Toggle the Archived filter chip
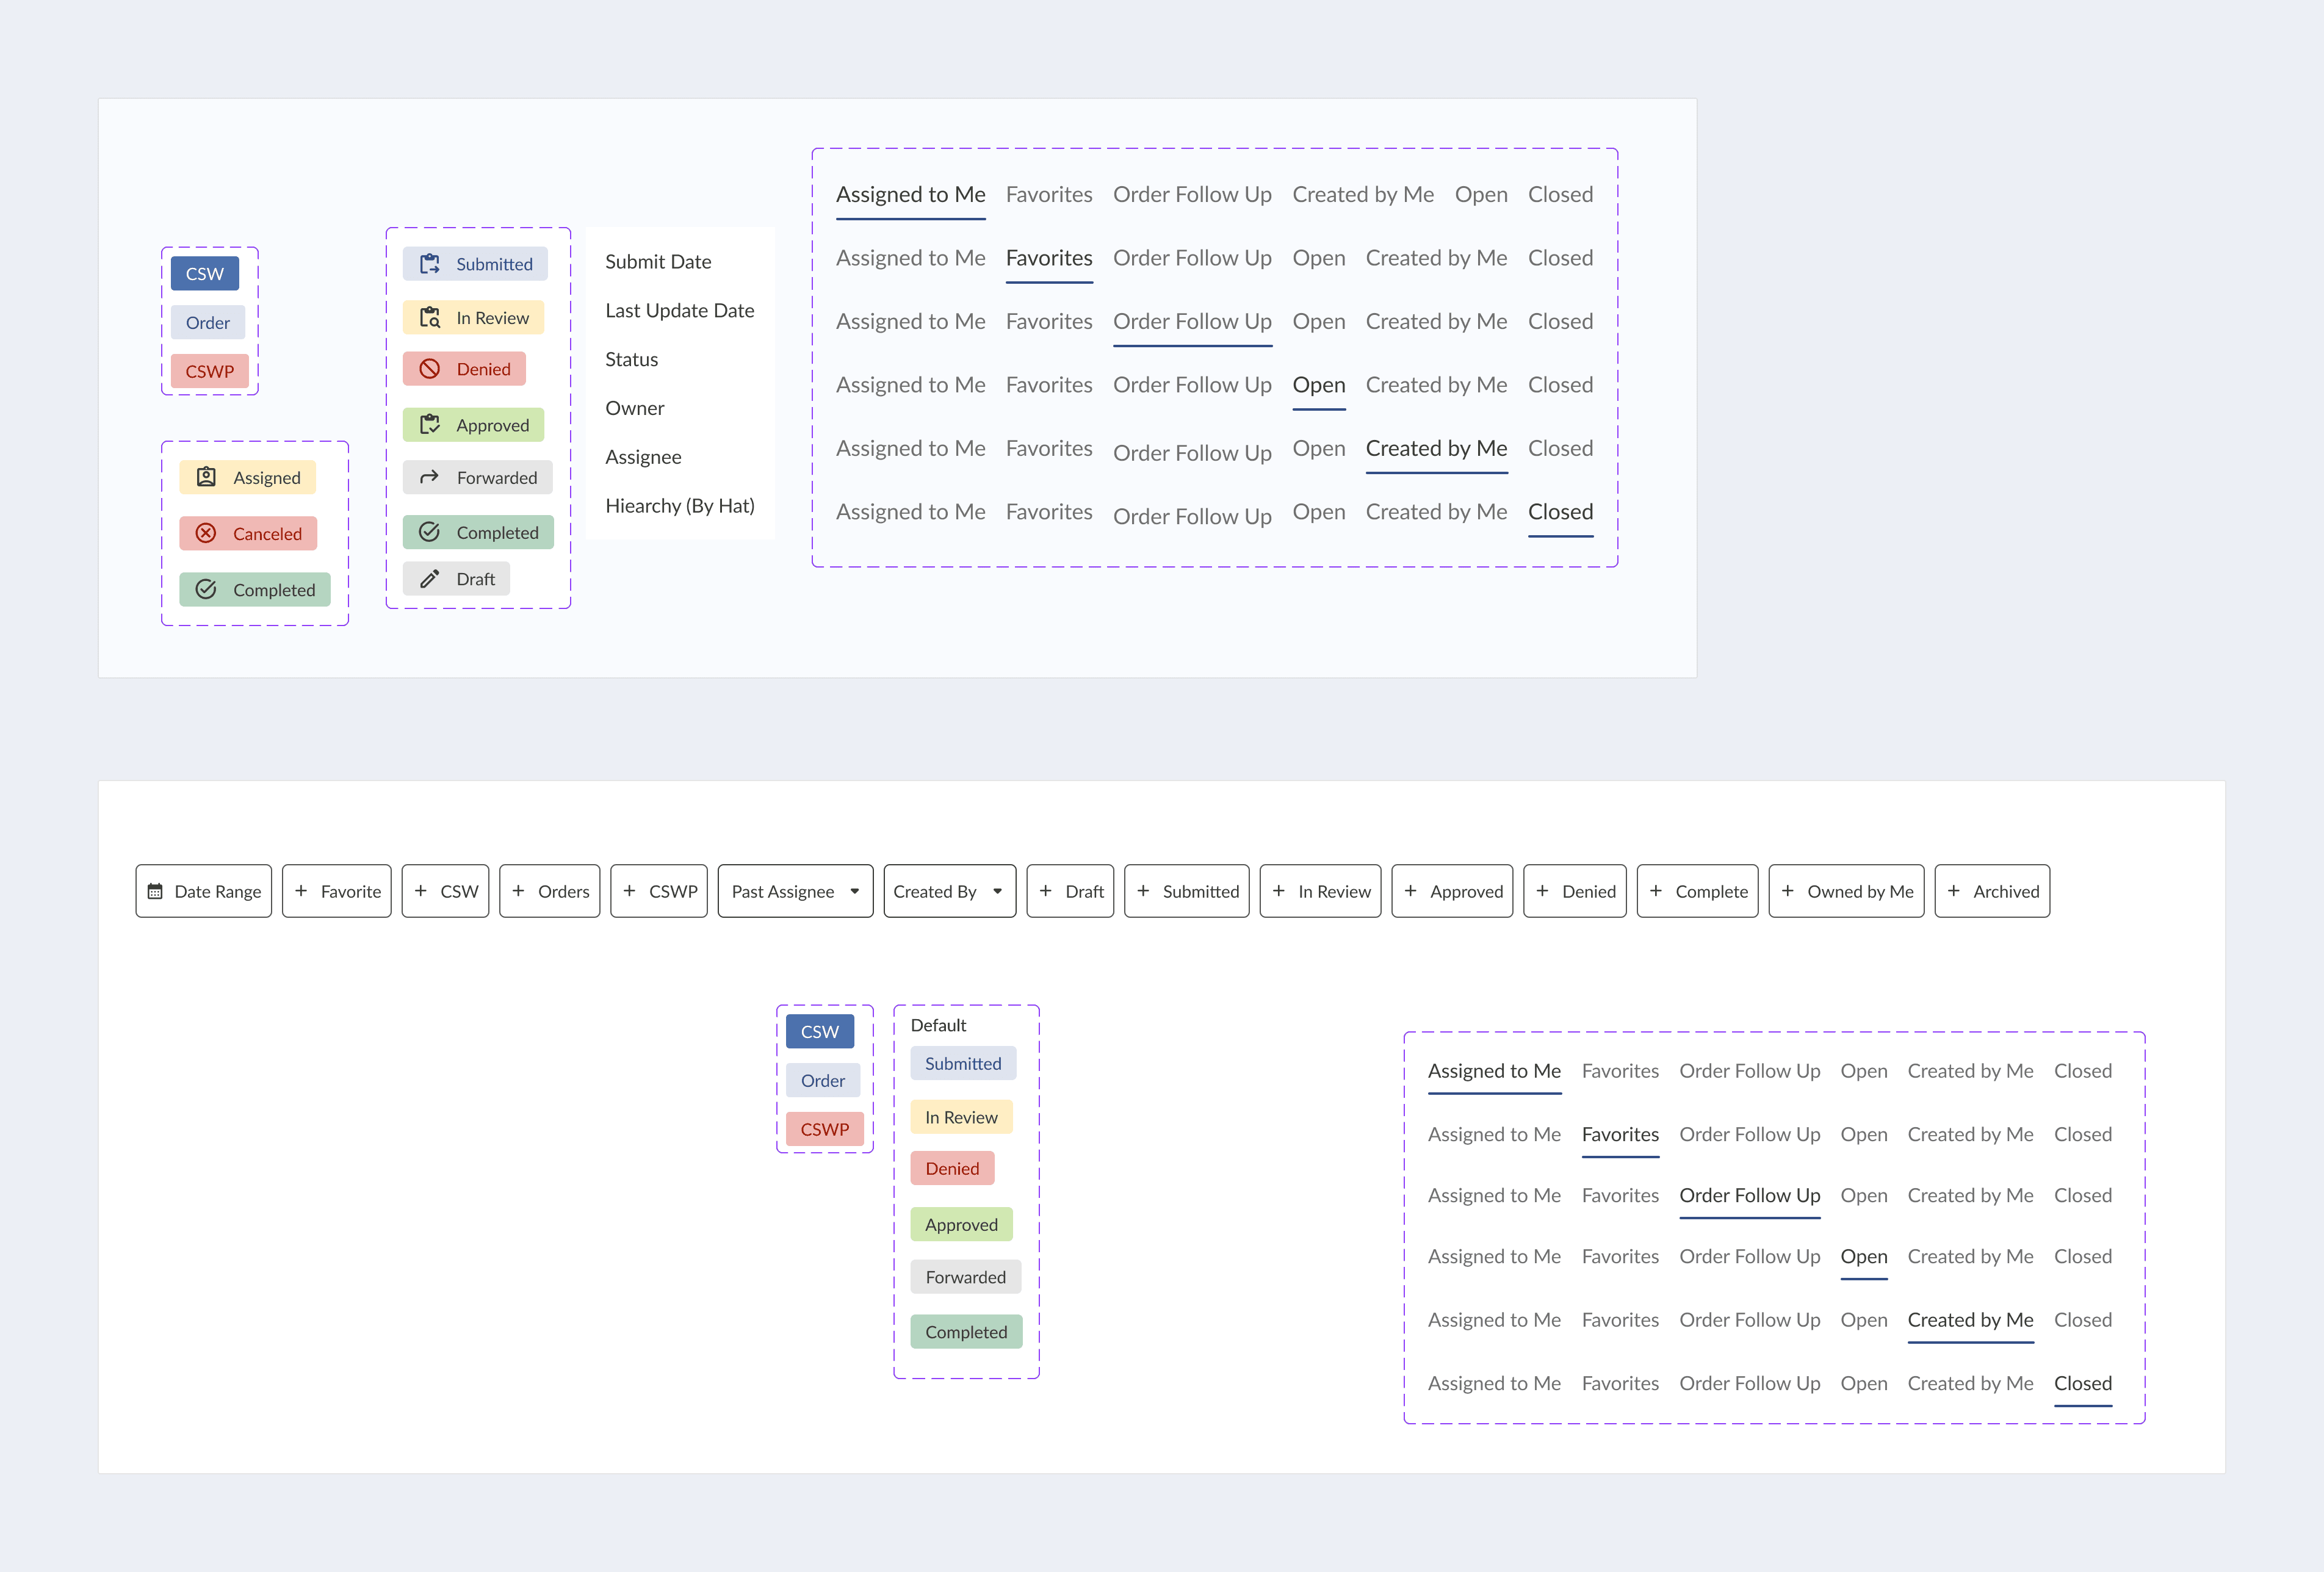The width and height of the screenshot is (2324, 1572). click(x=1992, y=891)
